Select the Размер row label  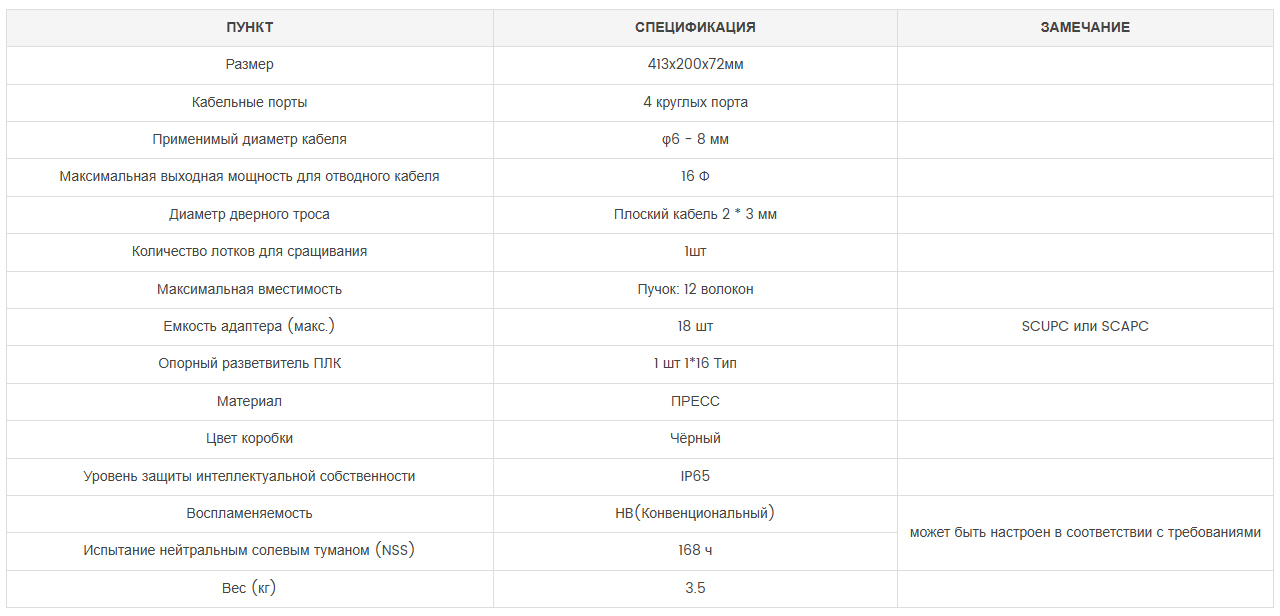[x=249, y=64]
